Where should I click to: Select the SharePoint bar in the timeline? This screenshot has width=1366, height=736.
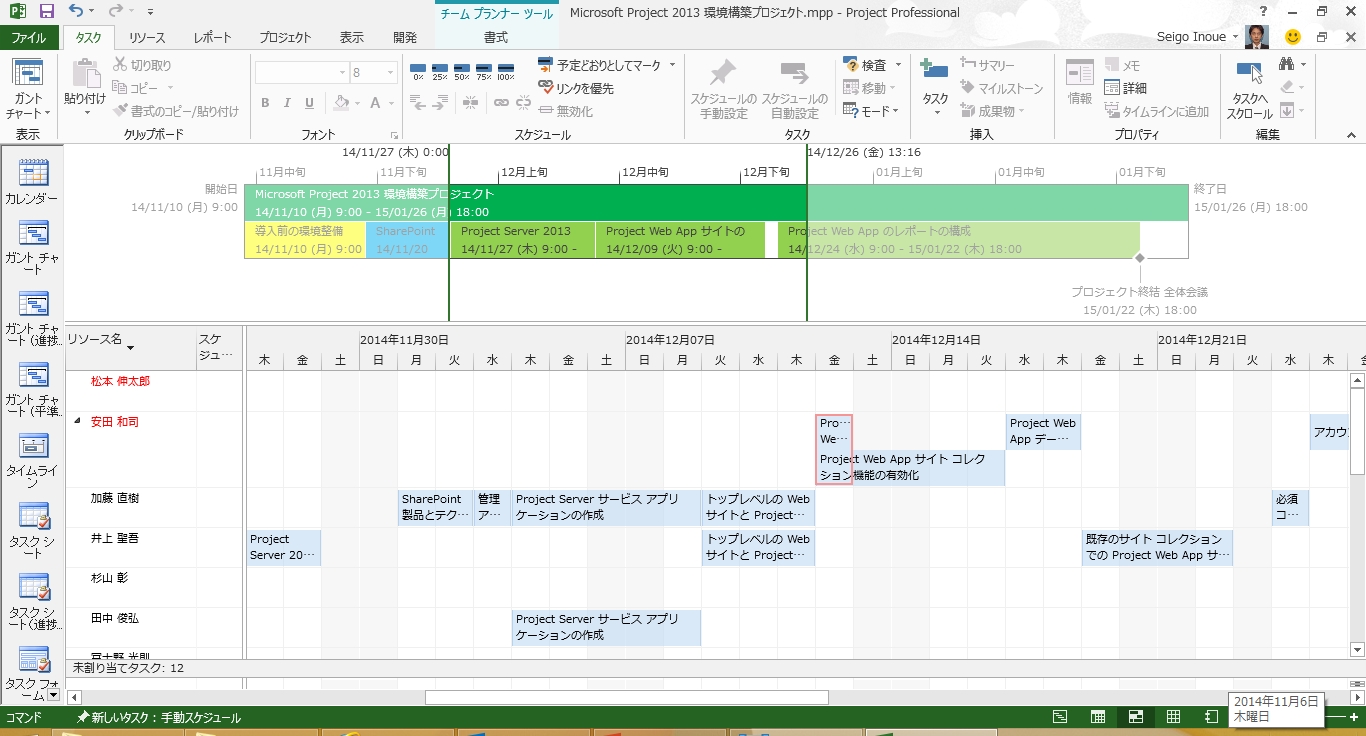tap(407, 240)
